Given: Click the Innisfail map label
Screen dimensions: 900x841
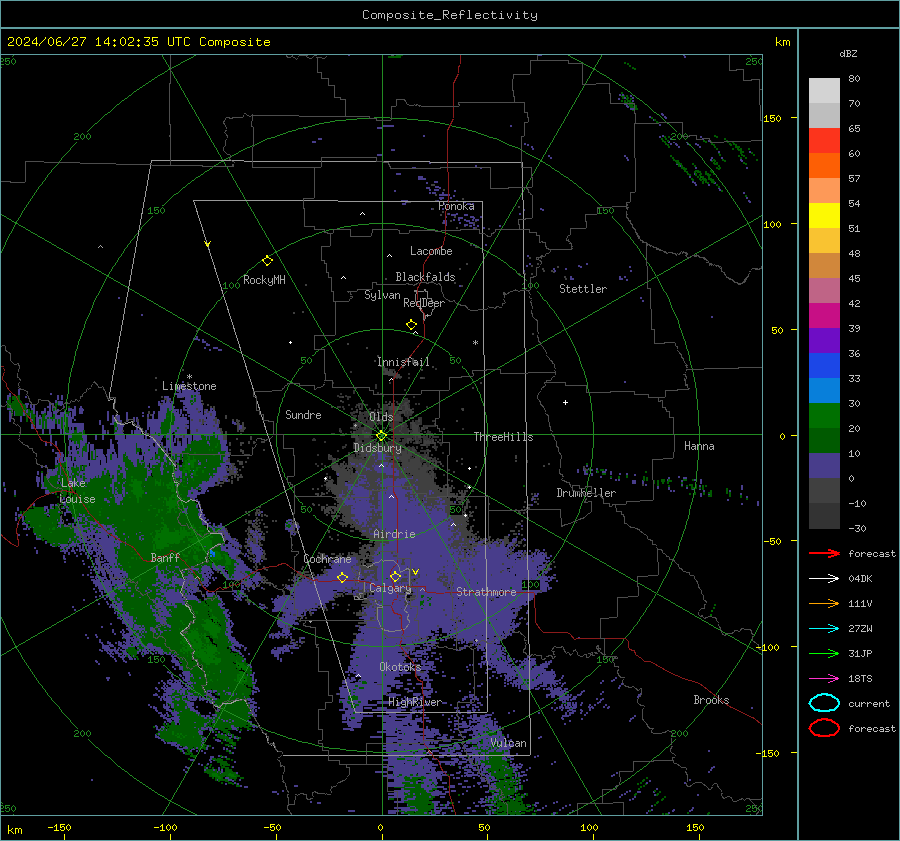Looking at the screenshot, I should (x=403, y=362).
